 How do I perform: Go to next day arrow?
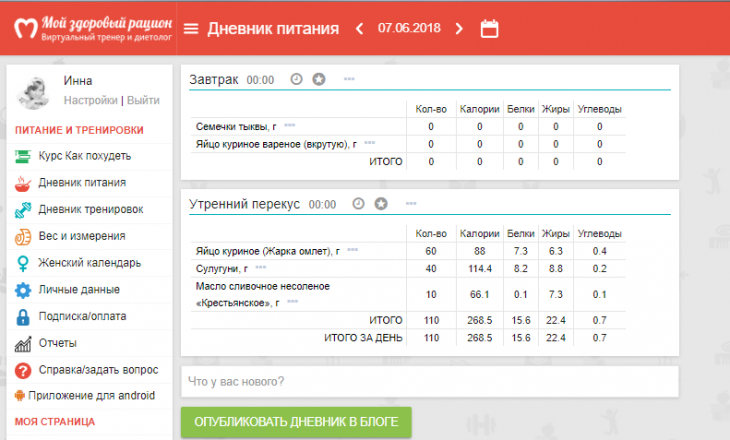(459, 28)
